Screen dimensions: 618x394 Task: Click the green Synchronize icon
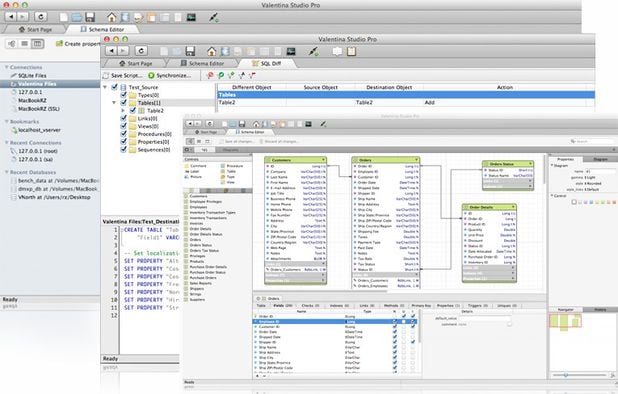point(151,75)
